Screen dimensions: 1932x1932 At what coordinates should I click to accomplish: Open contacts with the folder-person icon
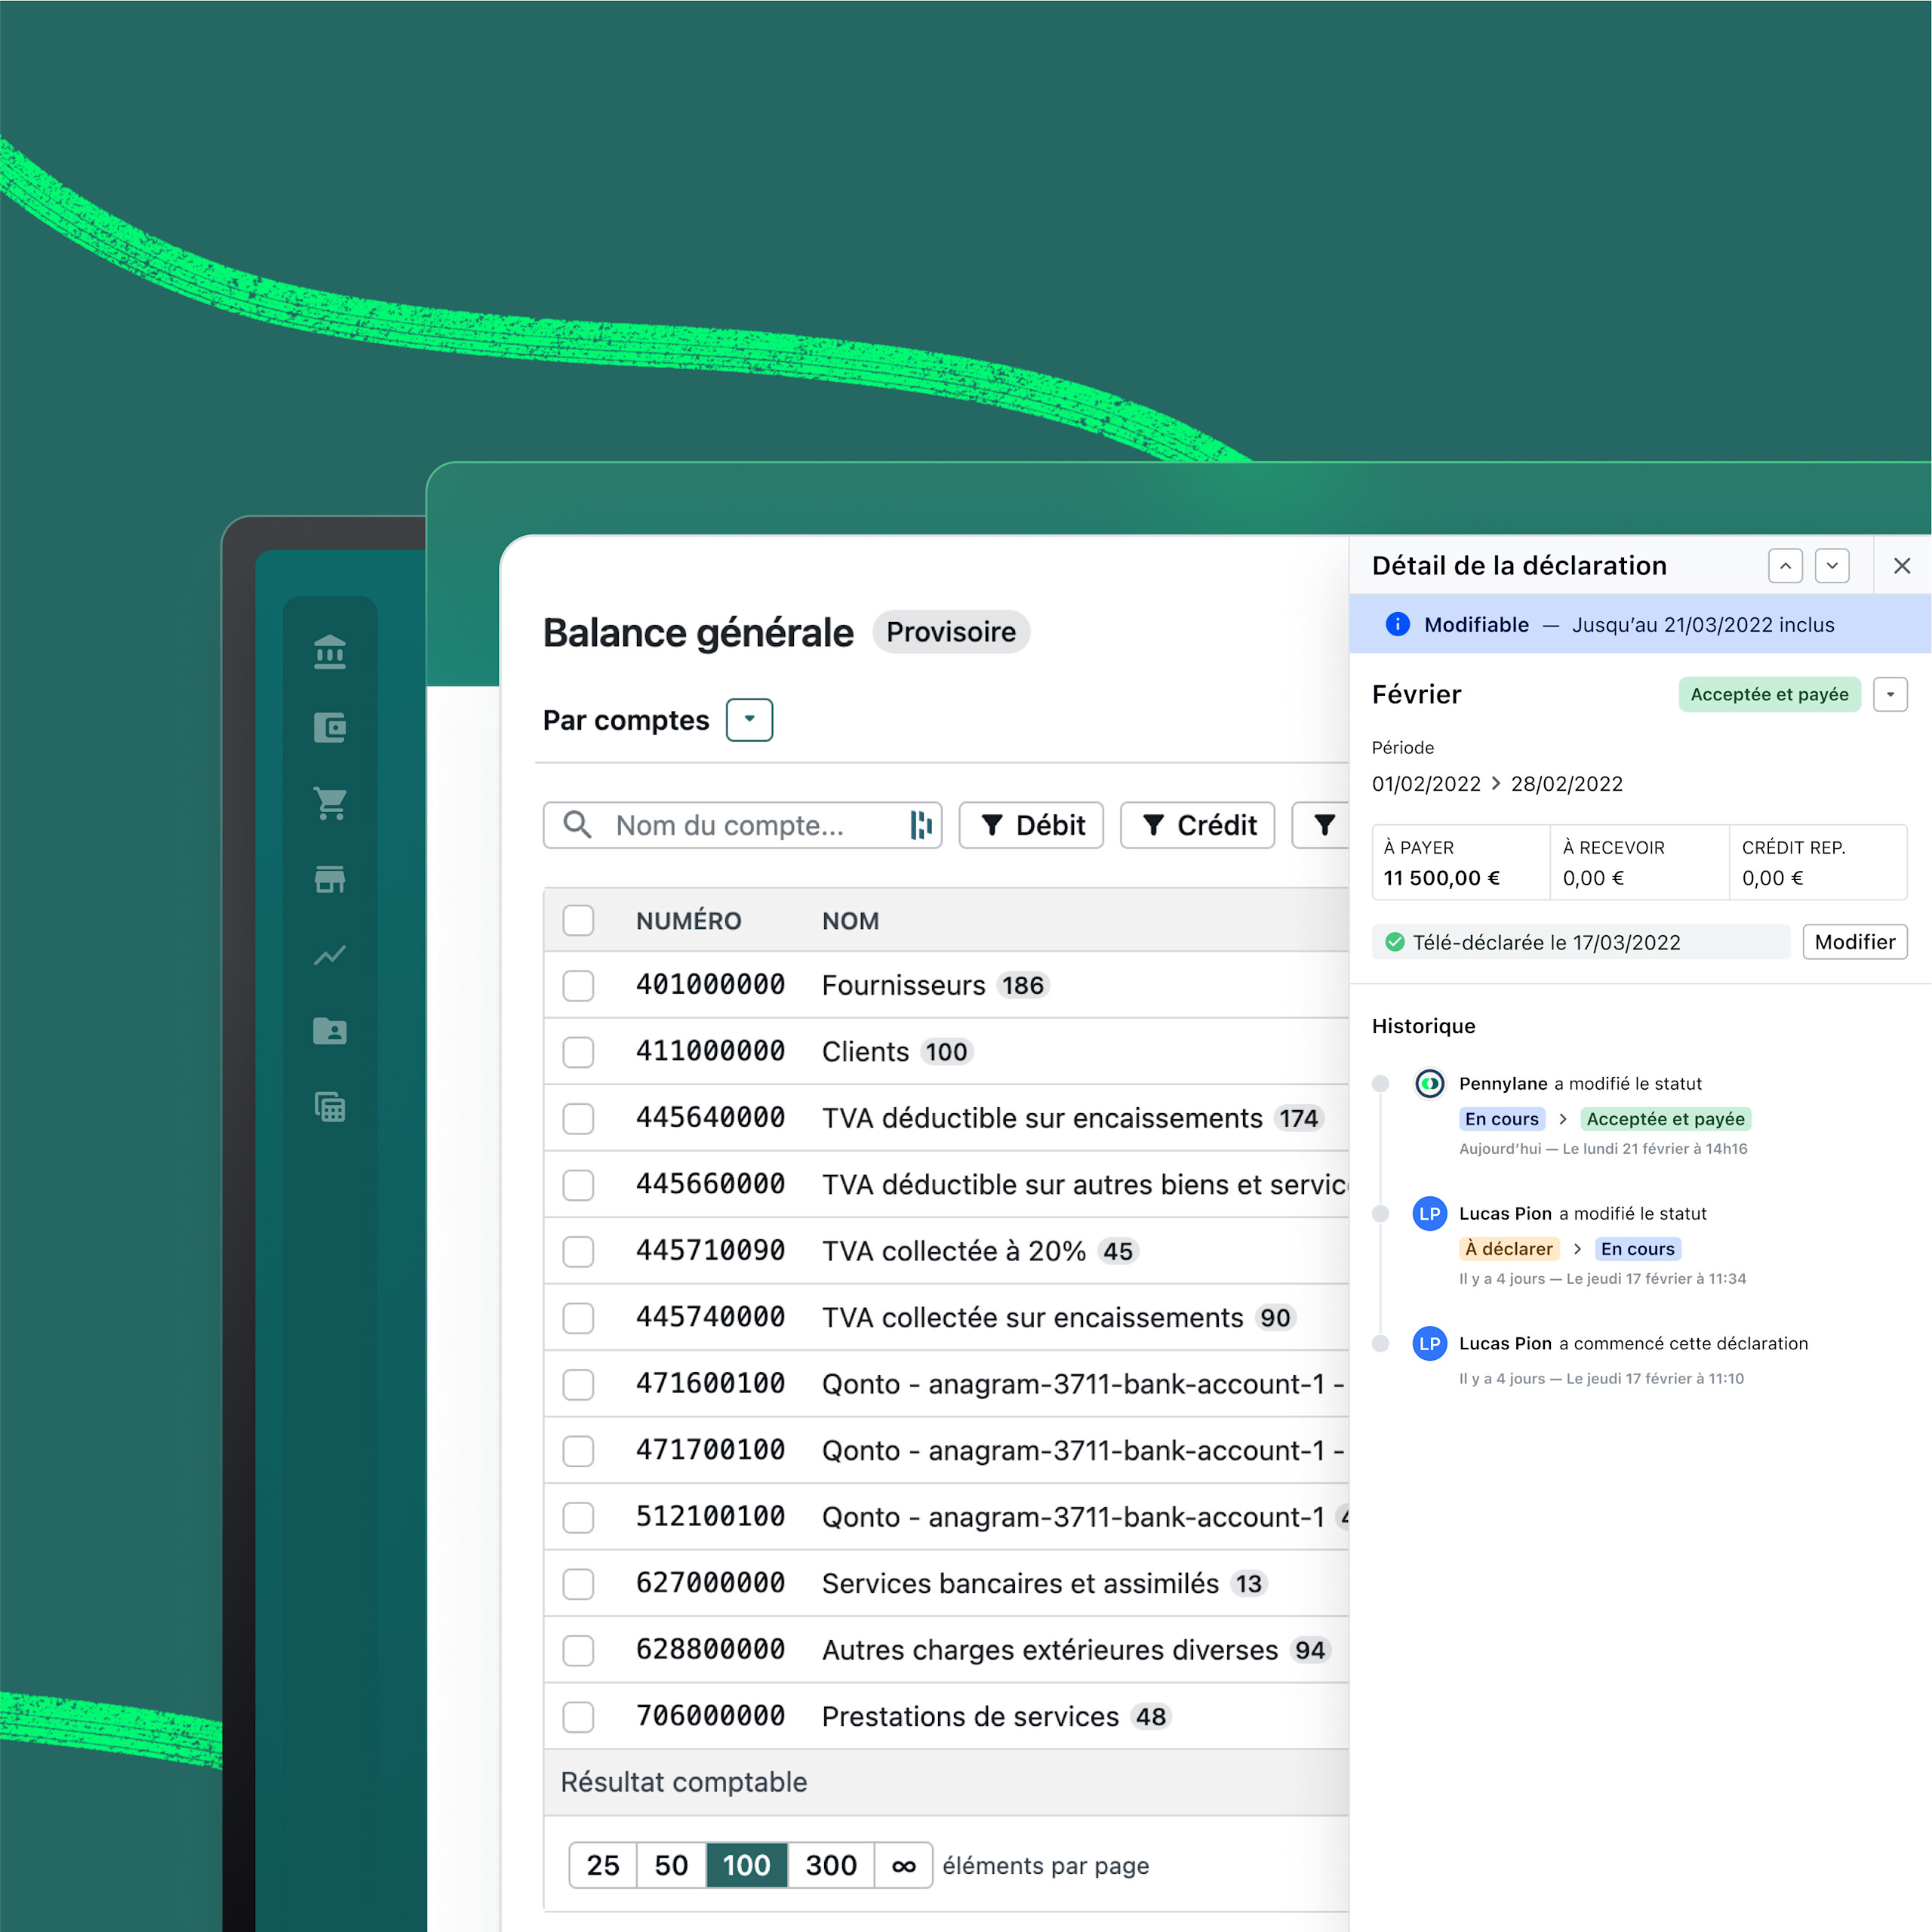coord(330,1031)
